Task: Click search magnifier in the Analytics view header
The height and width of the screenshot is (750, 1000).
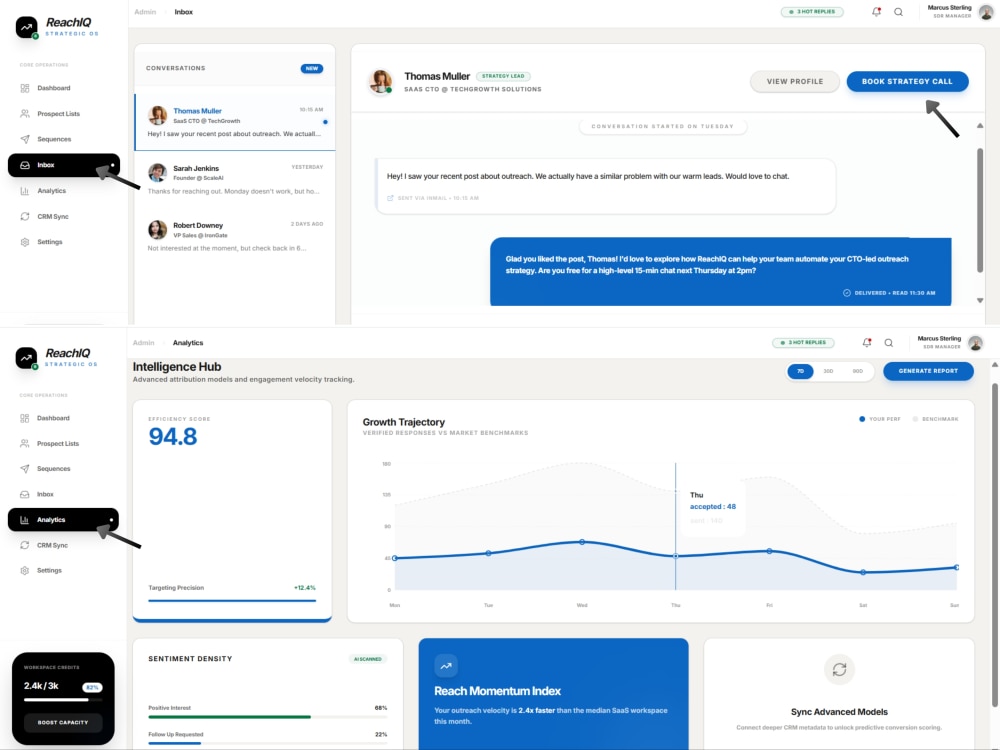Action: tap(888, 342)
